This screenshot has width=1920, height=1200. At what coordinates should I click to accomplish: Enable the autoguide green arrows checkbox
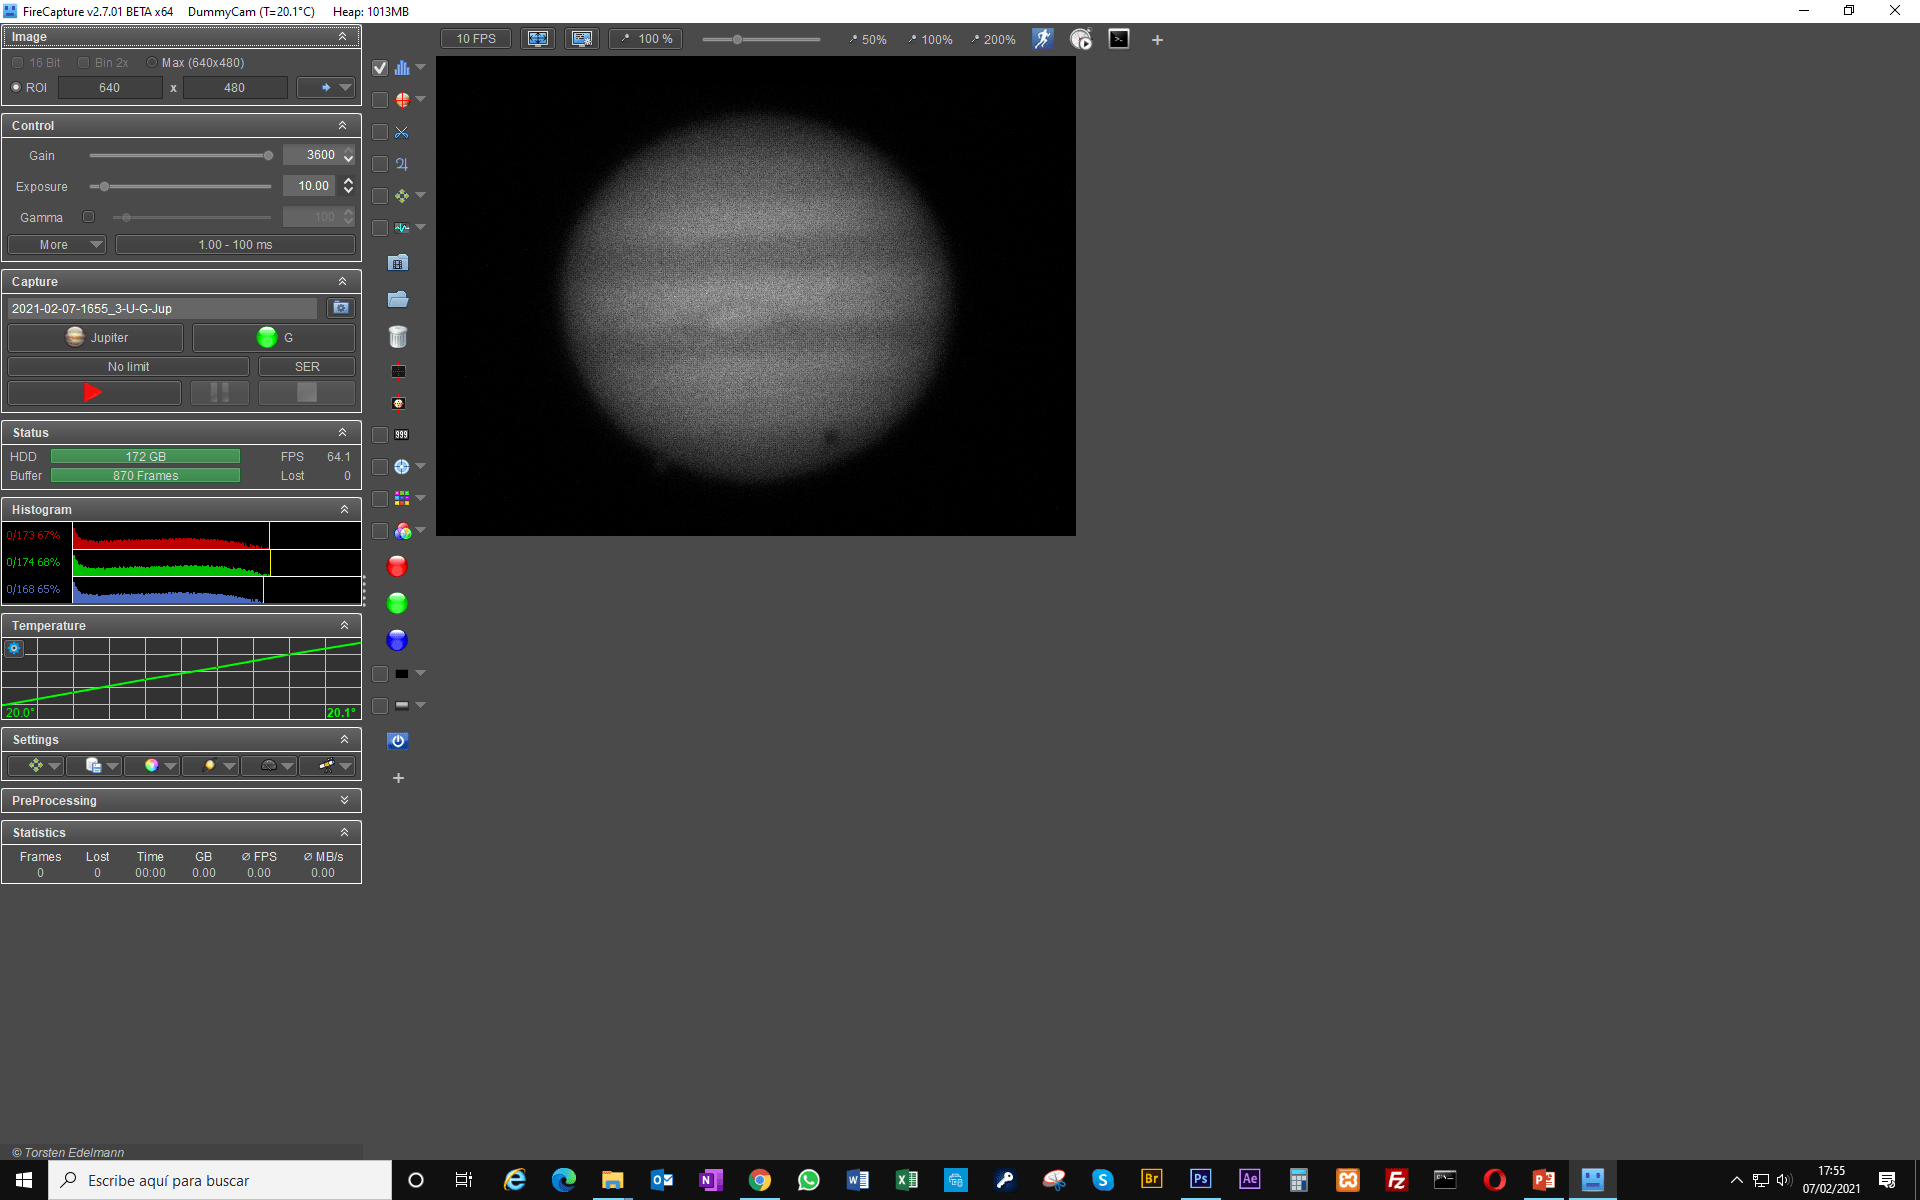coord(380,196)
